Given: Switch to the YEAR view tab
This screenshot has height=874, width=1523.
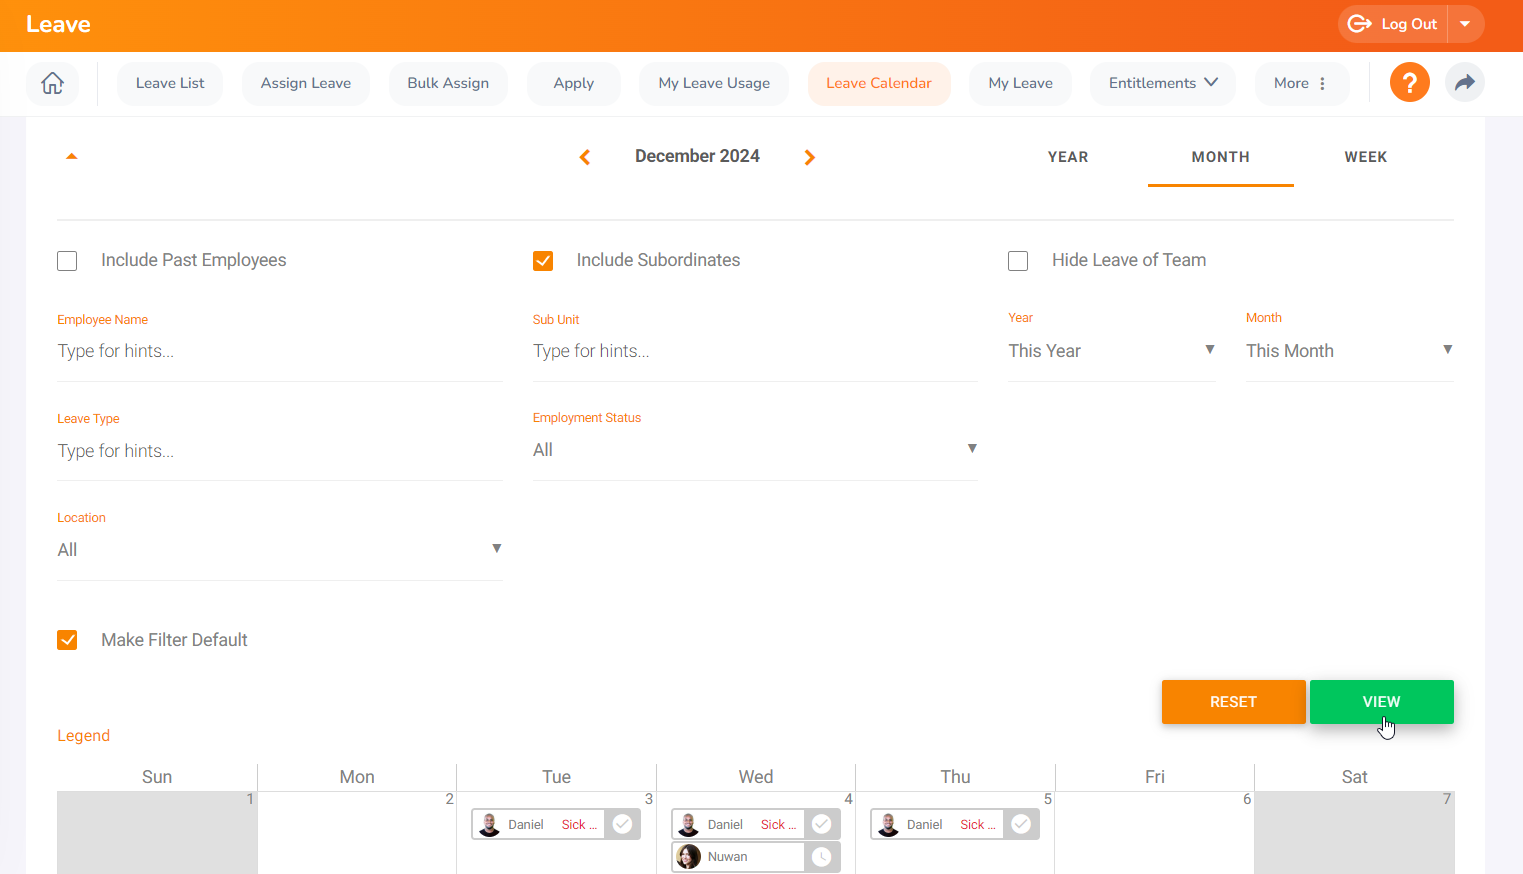Looking at the screenshot, I should (x=1068, y=157).
